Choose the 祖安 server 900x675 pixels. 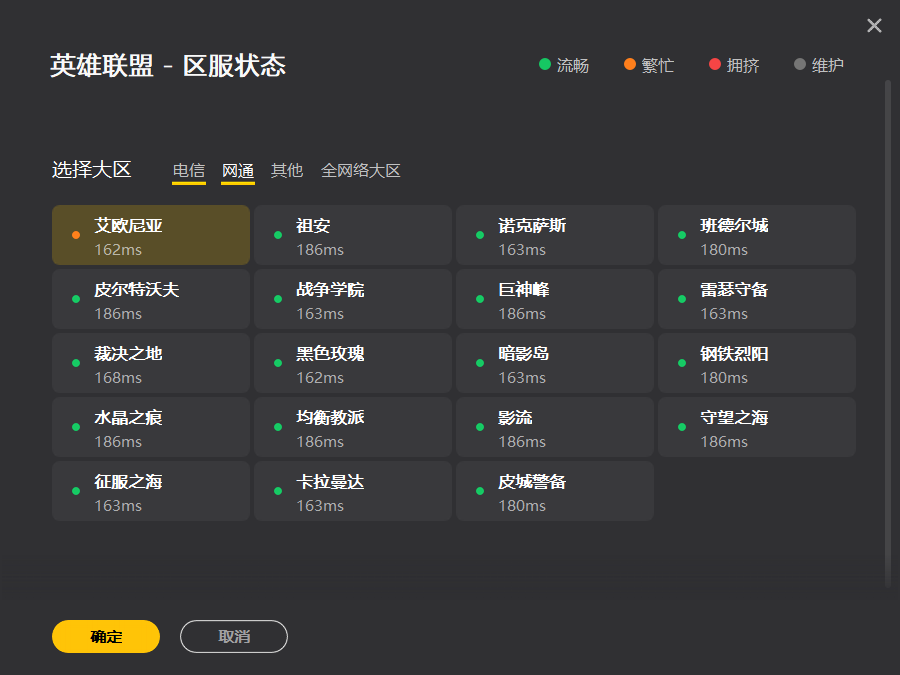click(353, 235)
